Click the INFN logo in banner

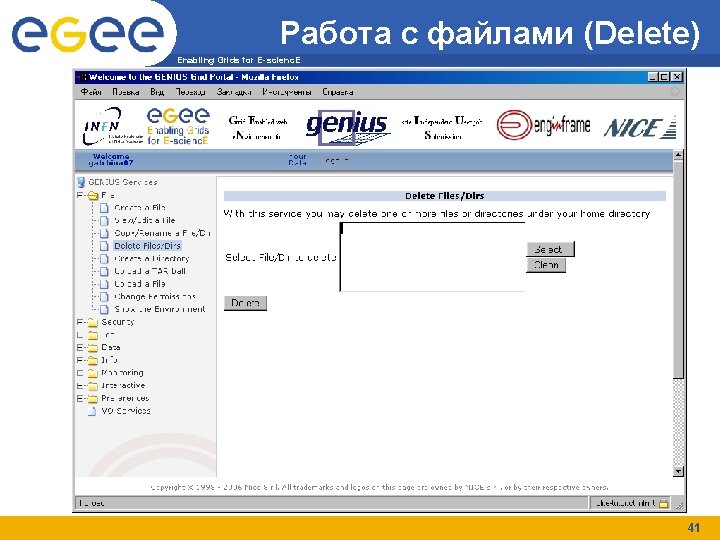pyautogui.click(x=112, y=126)
